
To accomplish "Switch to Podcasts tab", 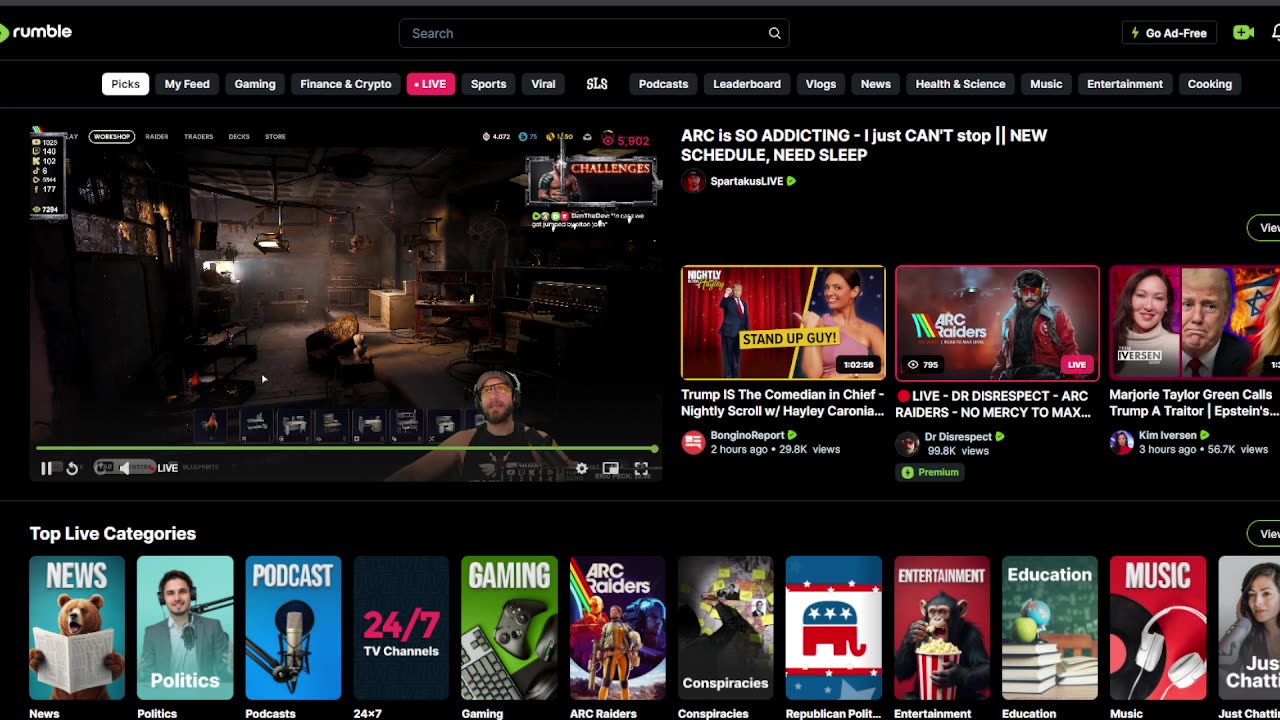I will point(663,84).
